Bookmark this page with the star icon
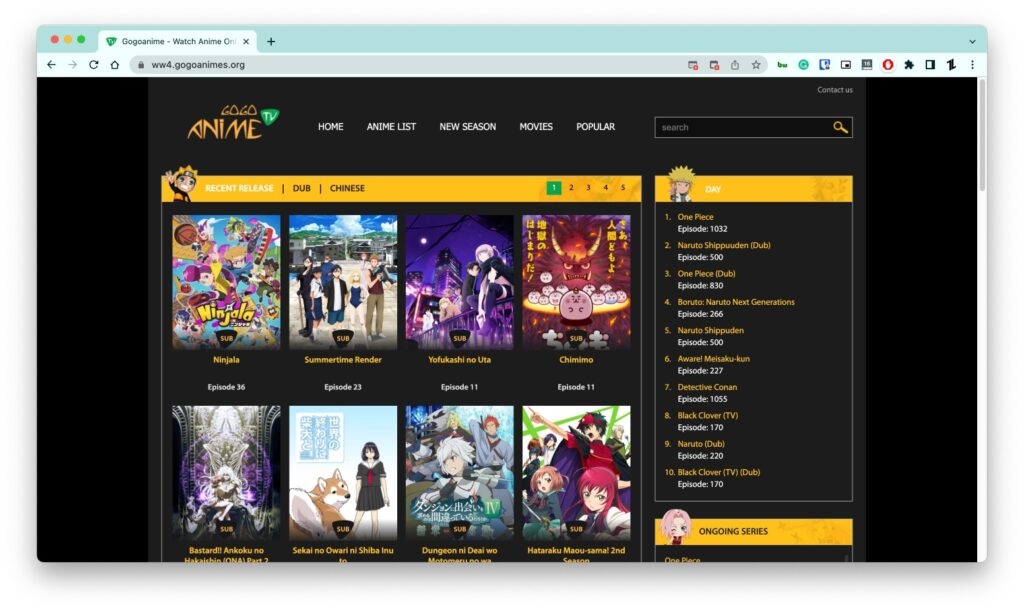 click(x=756, y=65)
